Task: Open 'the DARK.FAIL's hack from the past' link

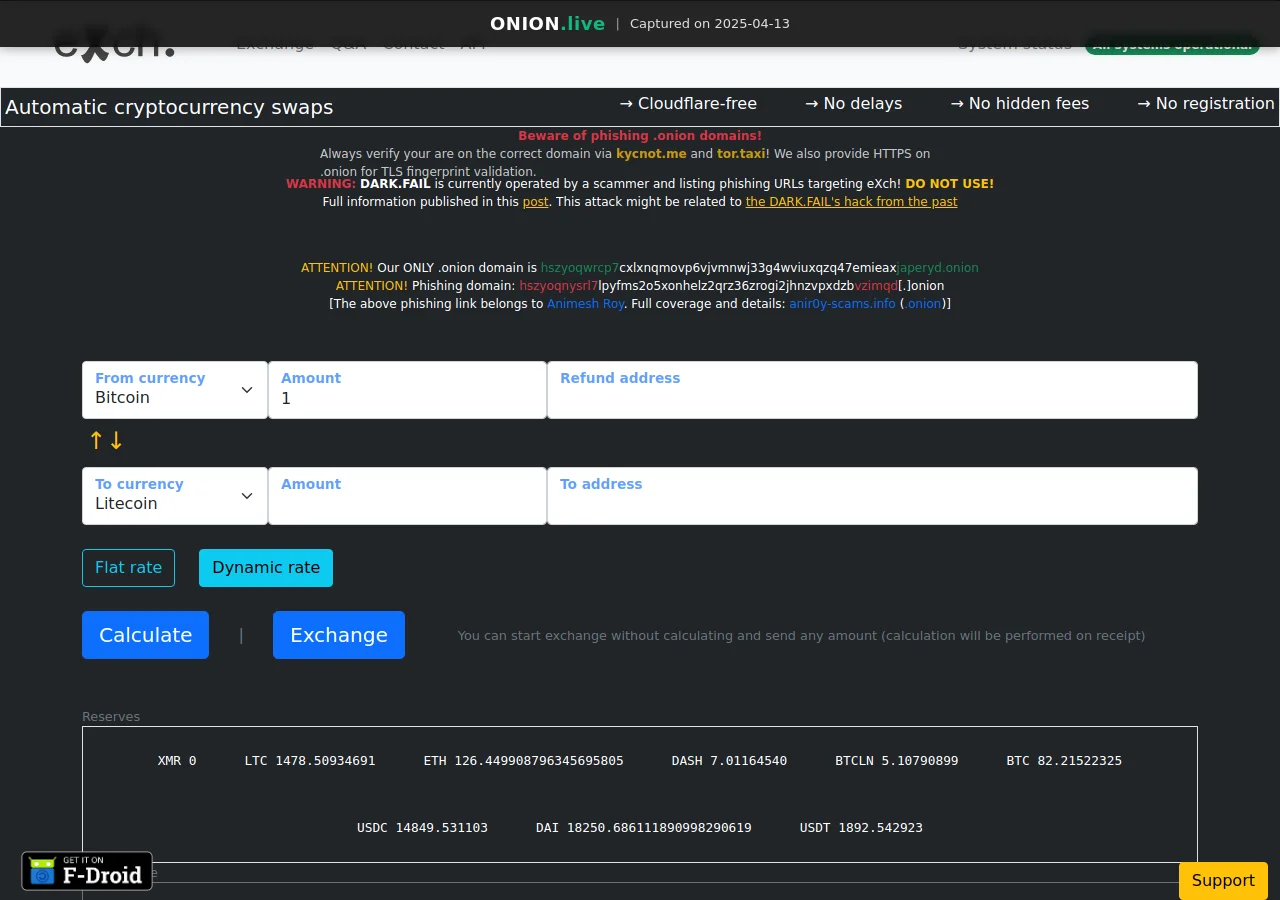Action: click(x=851, y=202)
